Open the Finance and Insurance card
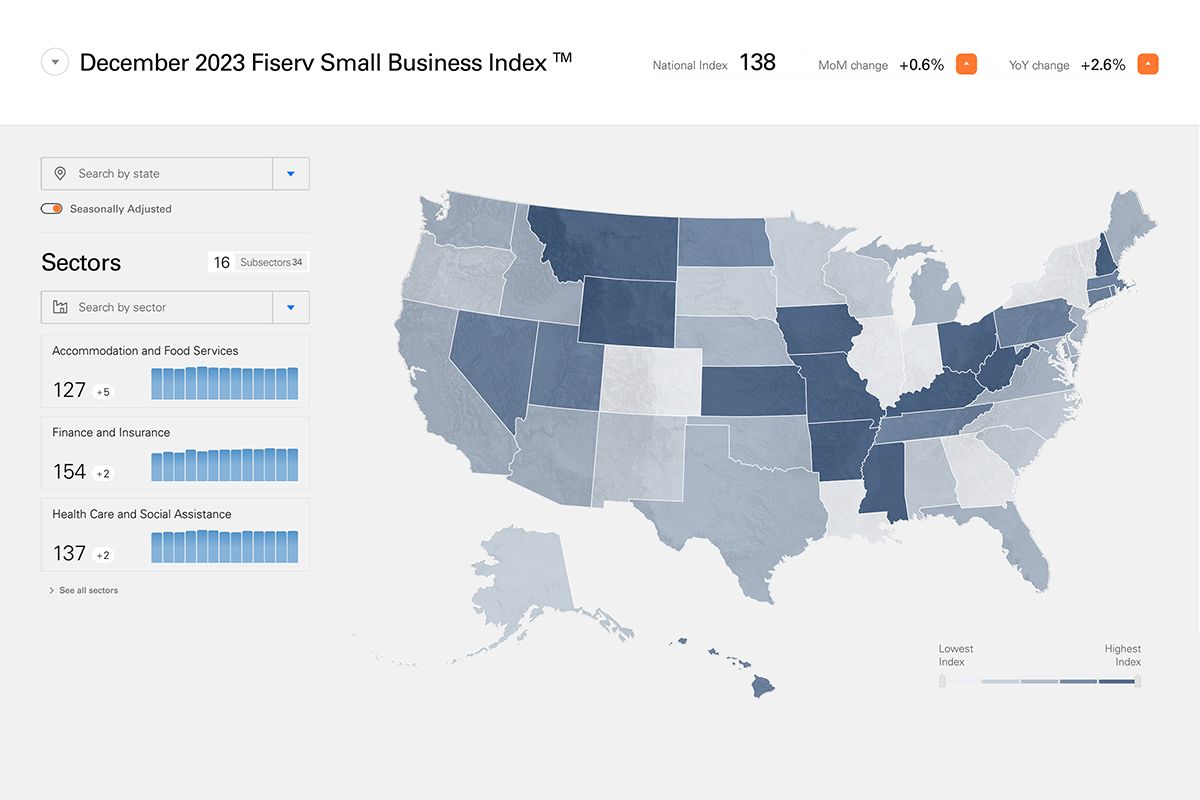 [x=175, y=453]
